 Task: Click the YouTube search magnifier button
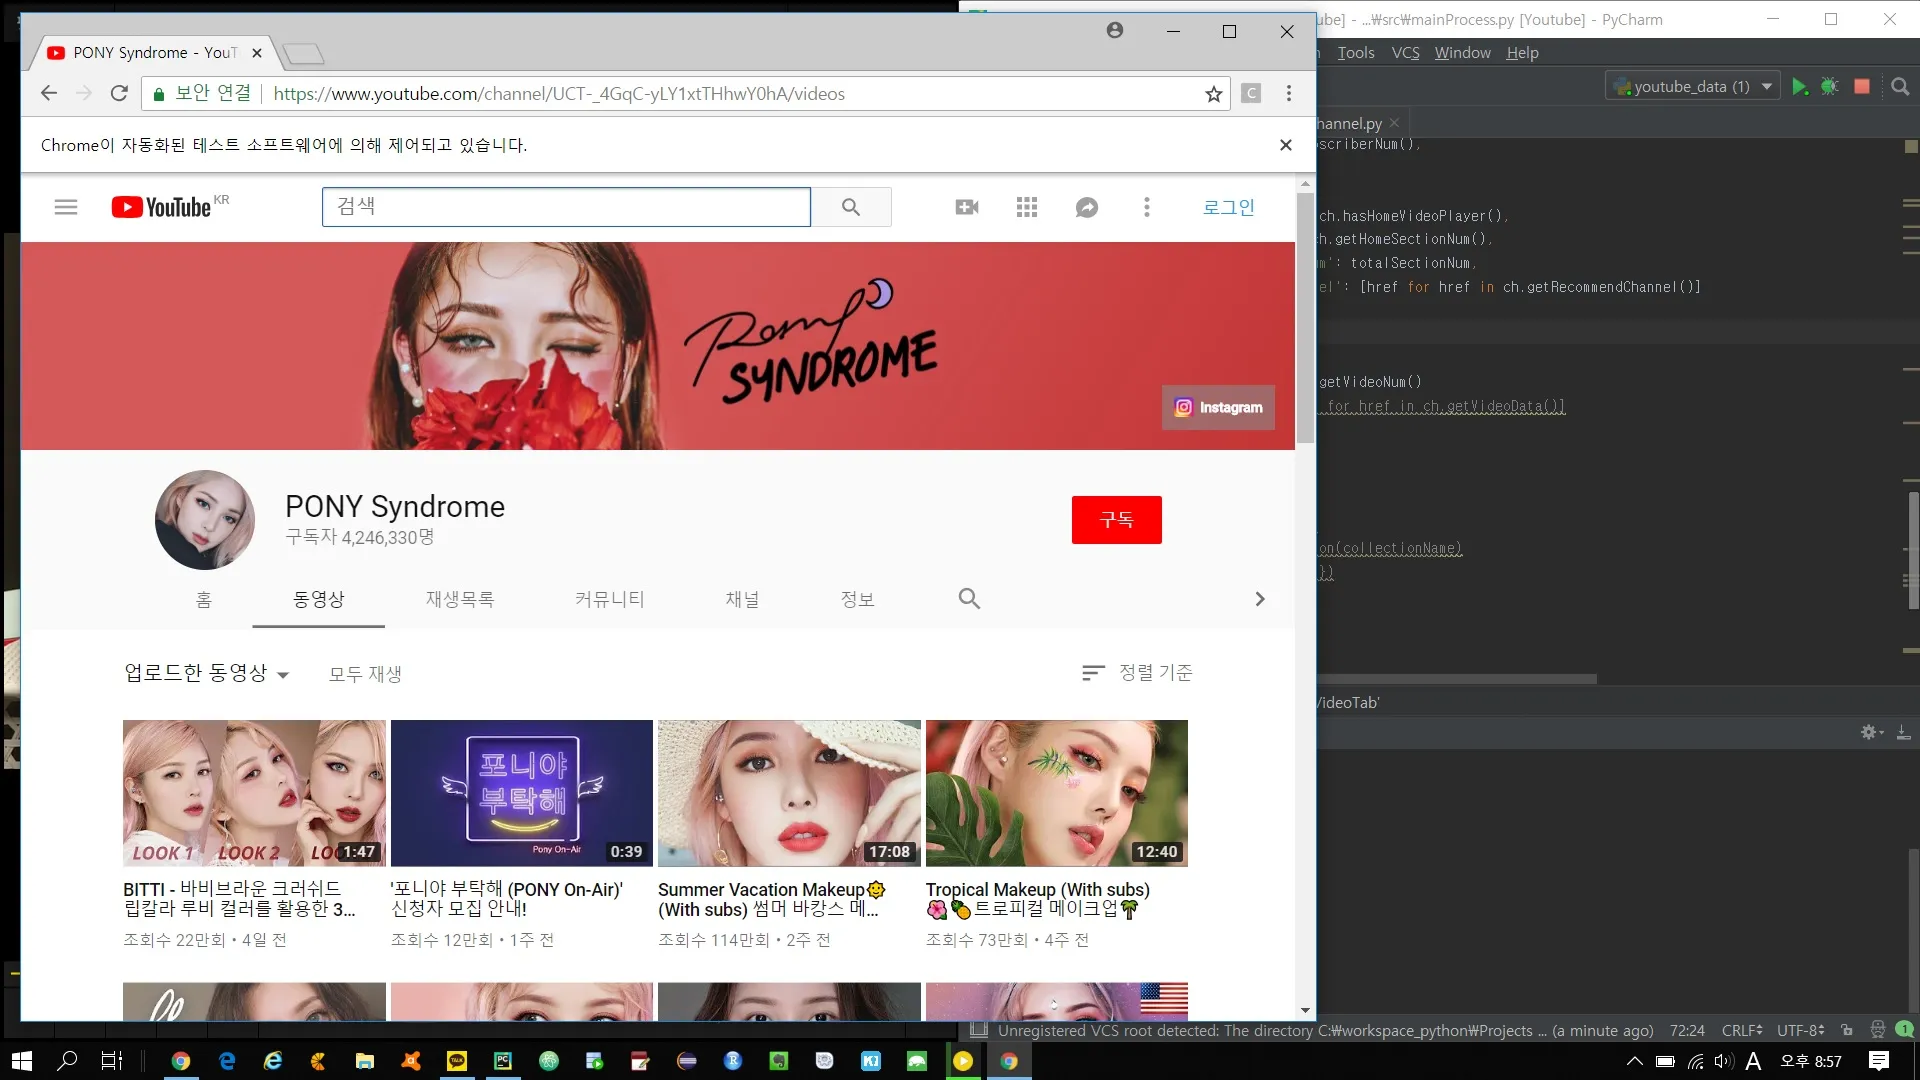coord(851,207)
